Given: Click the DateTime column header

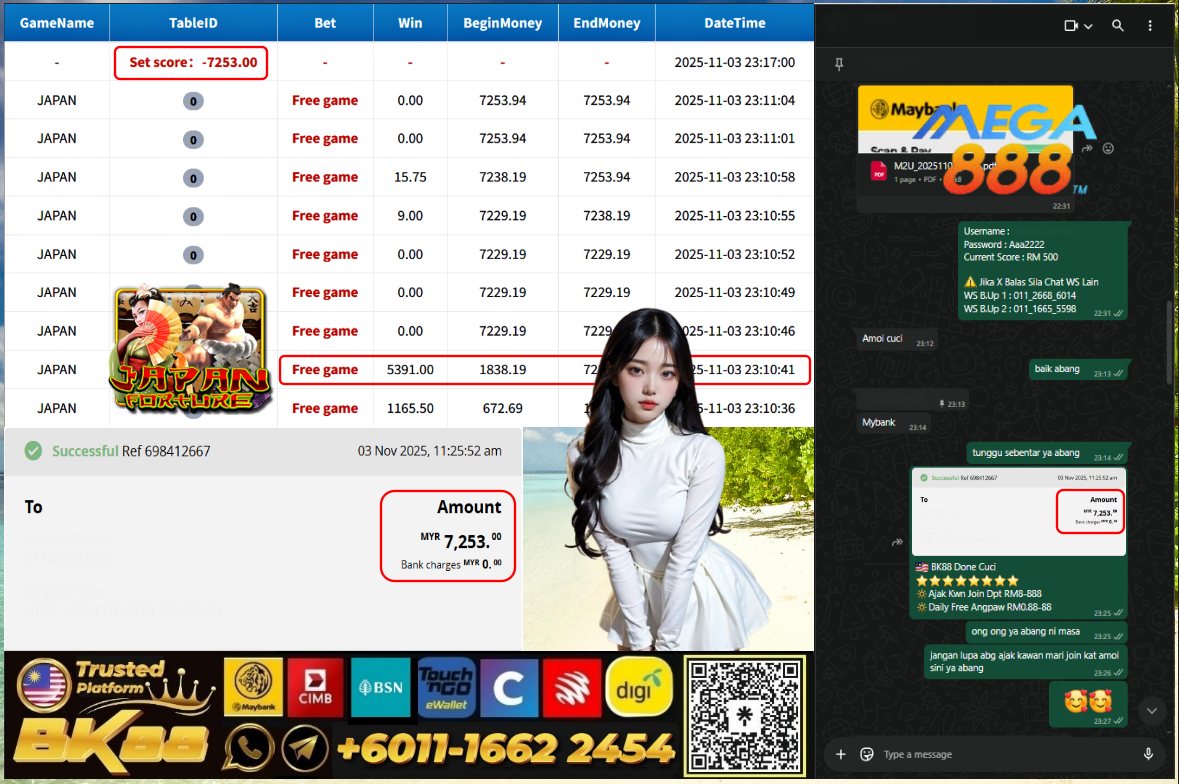Looking at the screenshot, I should [734, 22].
